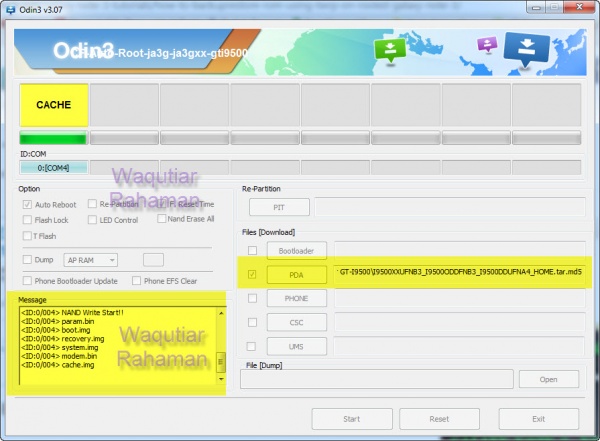This screenshot has width=600, height=441.
Task: Click the Bootloader file path field
Action: click(x=460, y=250)
